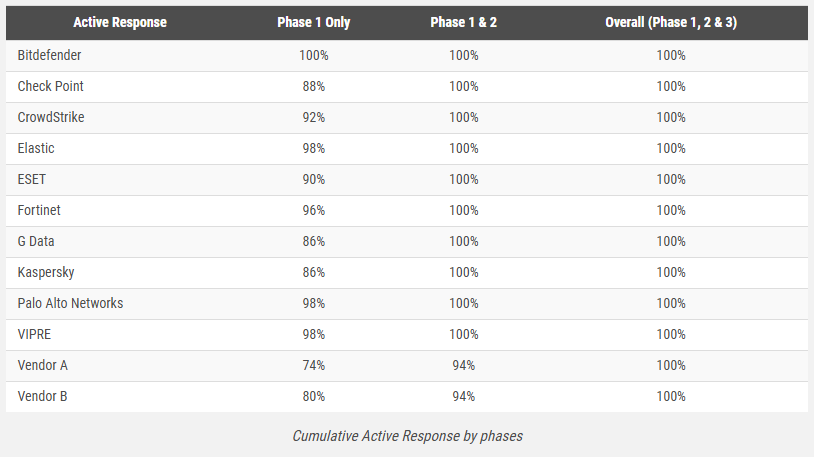Click the Cumulative Active Response caption text
The width and height of the screenshot is (814, 457).
[x=407, y=436]
